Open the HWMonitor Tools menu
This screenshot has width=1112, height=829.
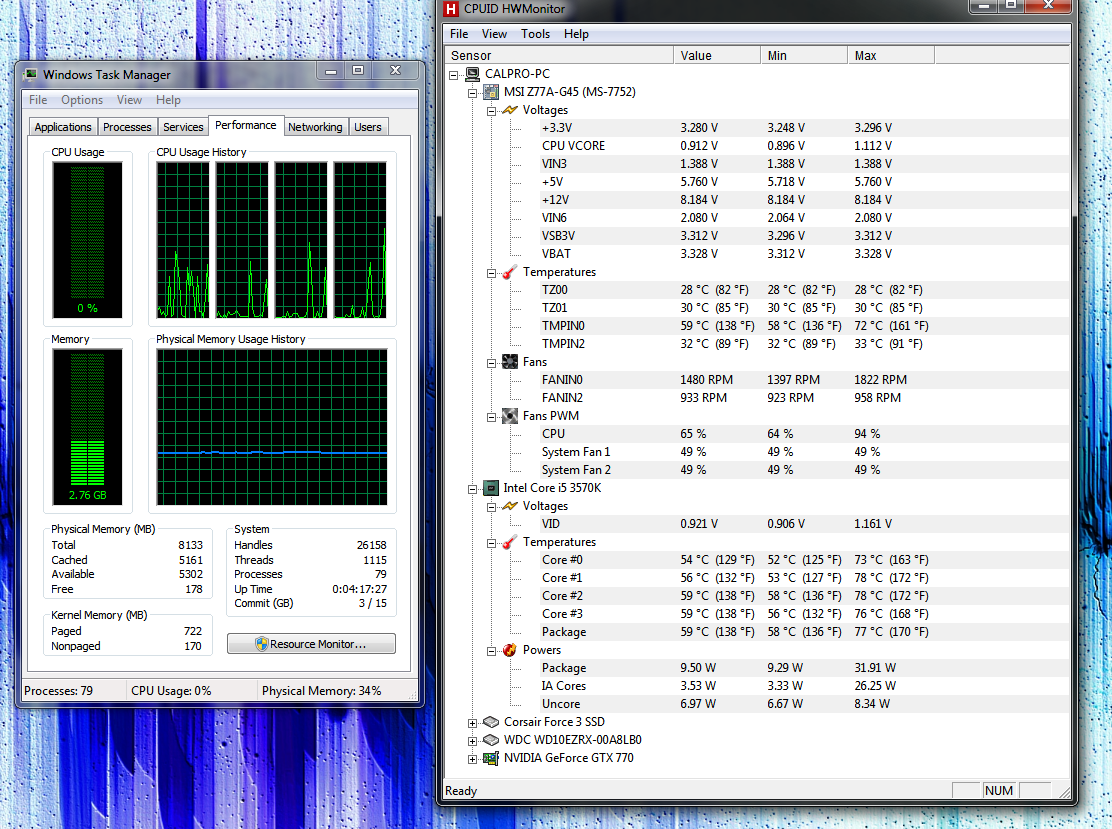click(x=535, y=34)
